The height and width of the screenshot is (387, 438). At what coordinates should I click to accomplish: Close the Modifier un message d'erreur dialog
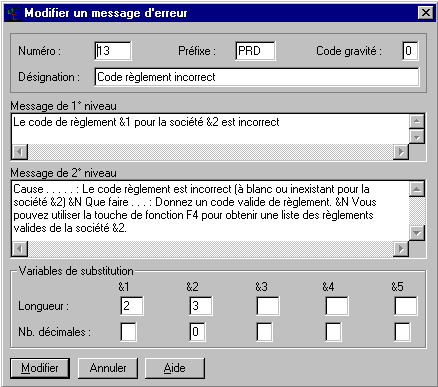(426, 13)
